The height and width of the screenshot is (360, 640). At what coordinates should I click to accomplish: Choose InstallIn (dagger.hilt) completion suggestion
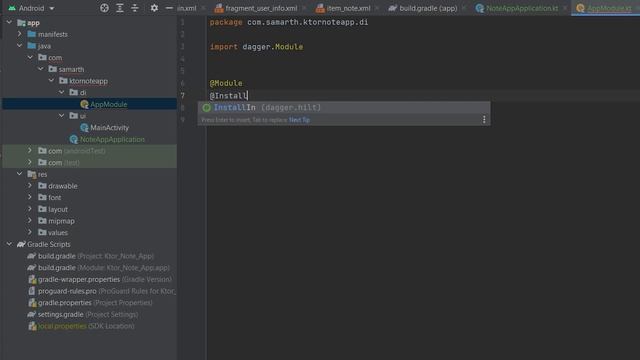344,108
